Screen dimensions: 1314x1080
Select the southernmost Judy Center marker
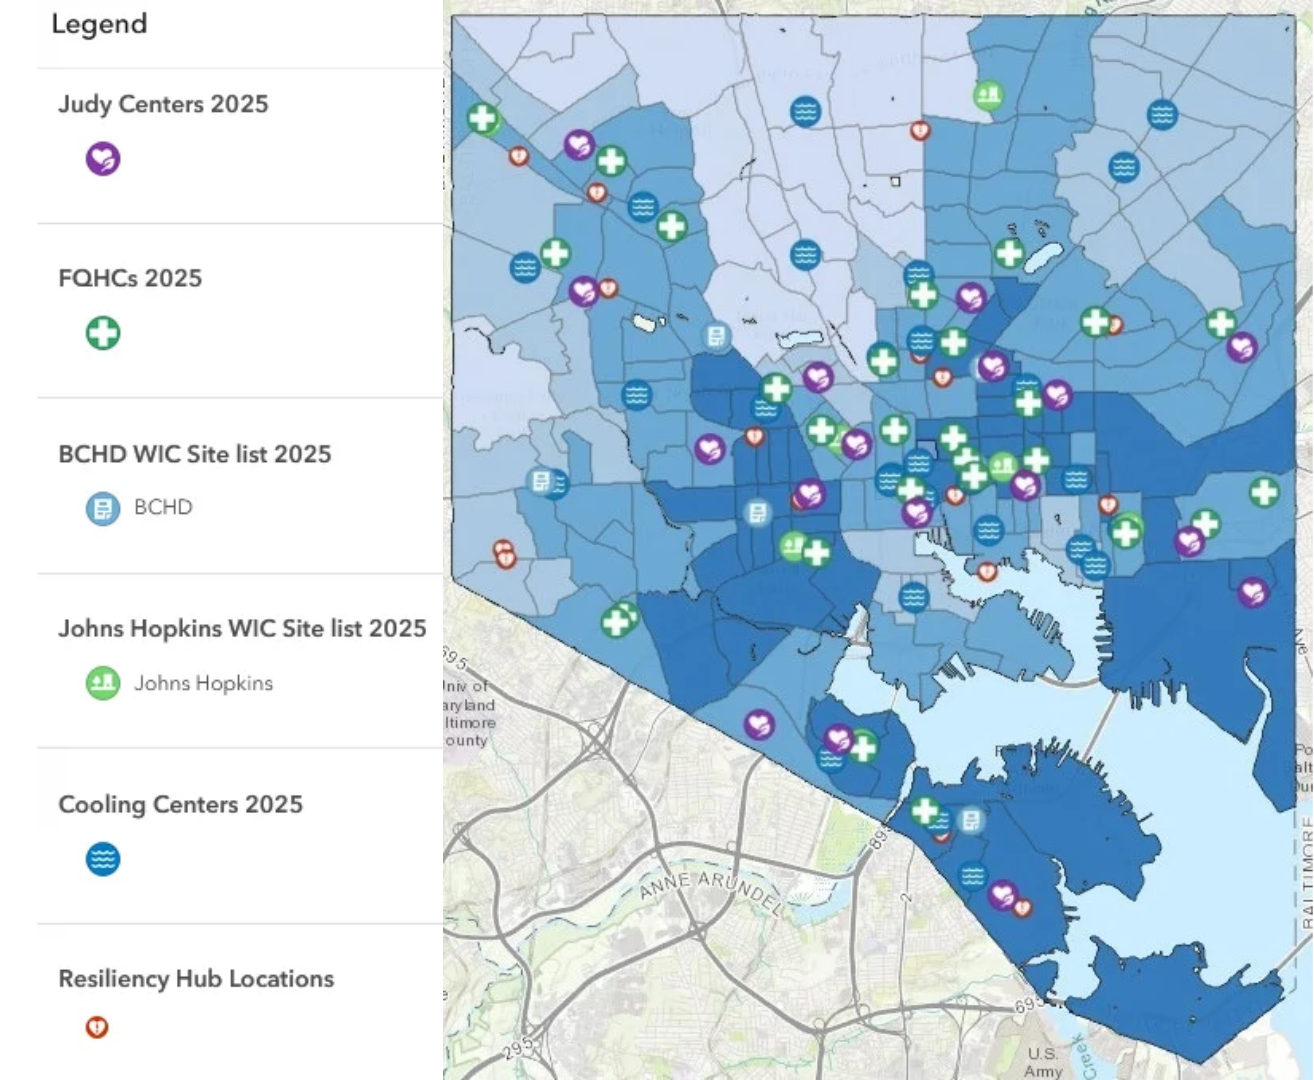click(x=1003, y=894)
